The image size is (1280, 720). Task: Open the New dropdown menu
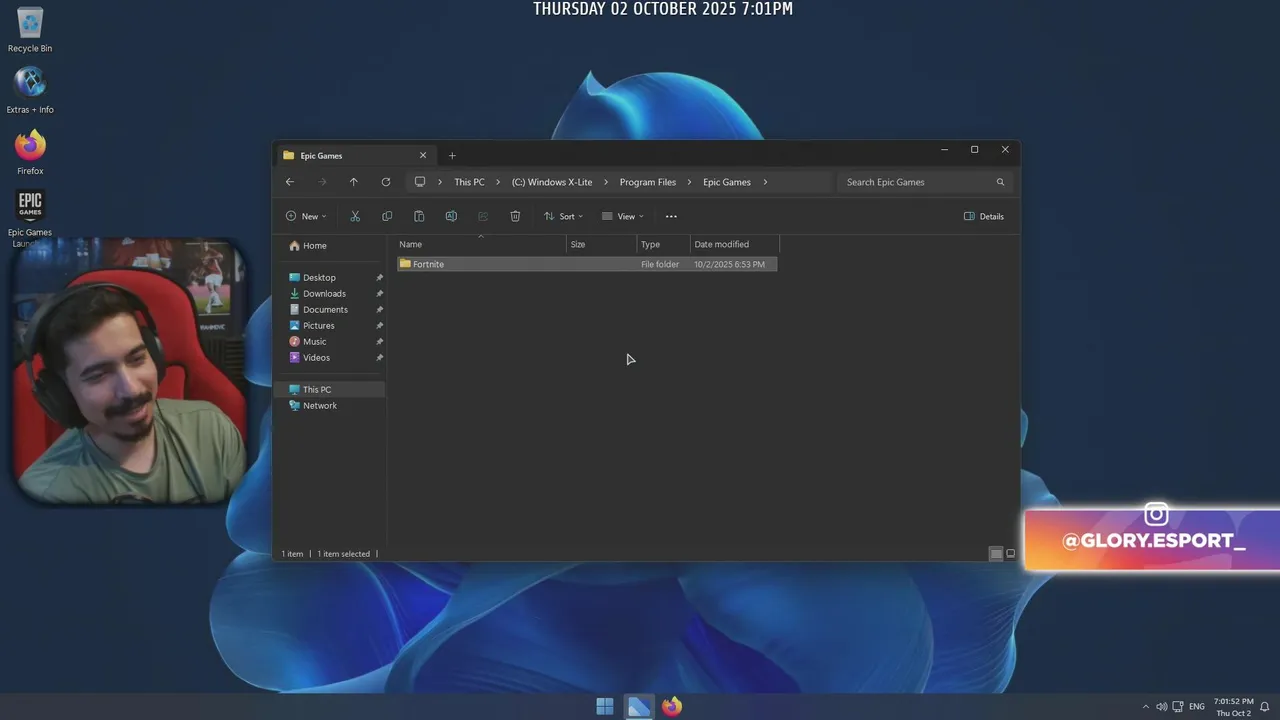(306, 216)
